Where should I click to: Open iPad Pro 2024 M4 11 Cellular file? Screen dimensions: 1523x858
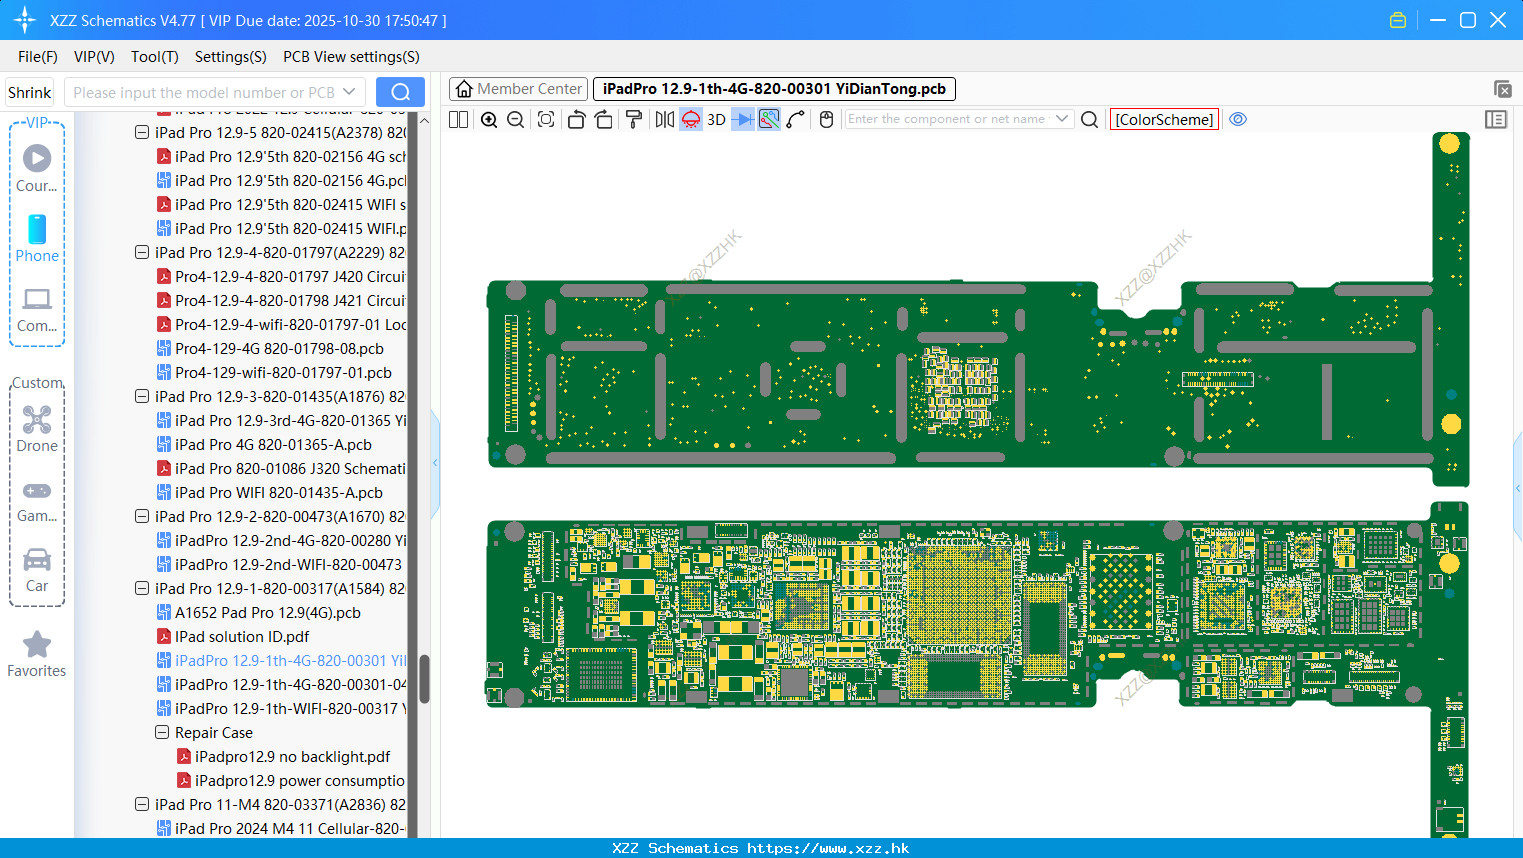[281, 828]
